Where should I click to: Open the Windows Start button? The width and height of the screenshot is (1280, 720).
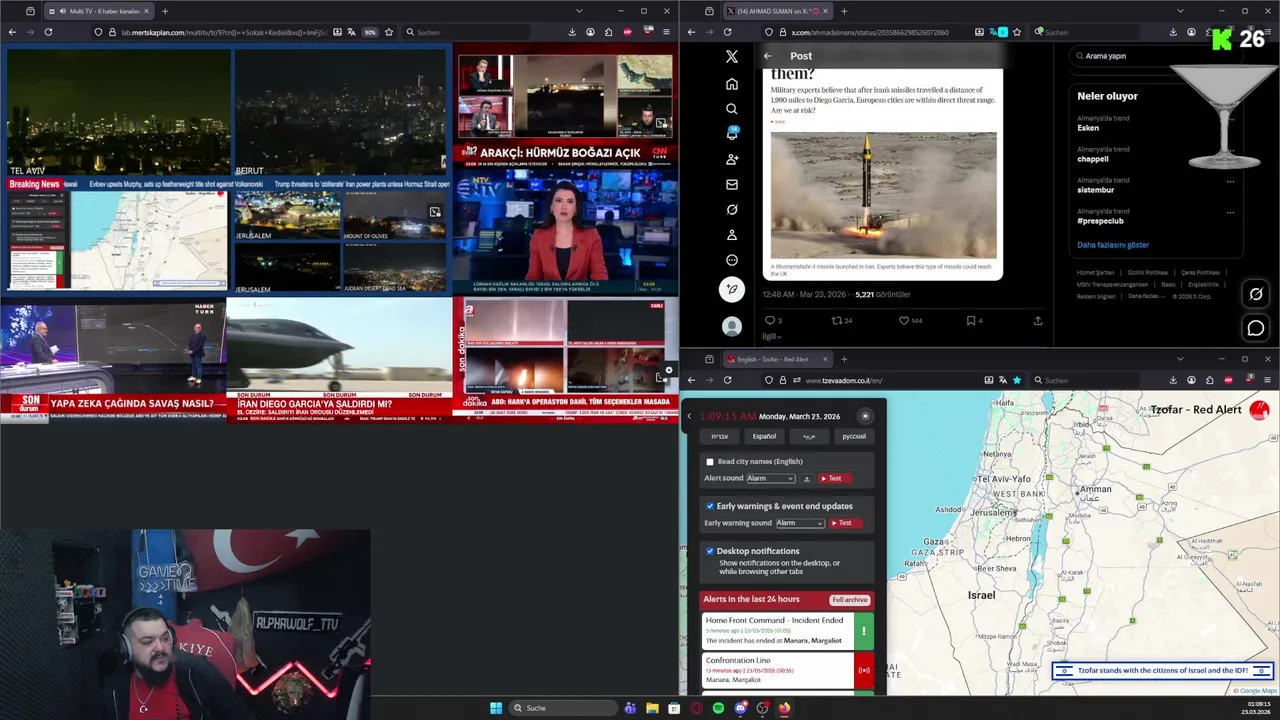pyautogui.click(x=496, y=708)
